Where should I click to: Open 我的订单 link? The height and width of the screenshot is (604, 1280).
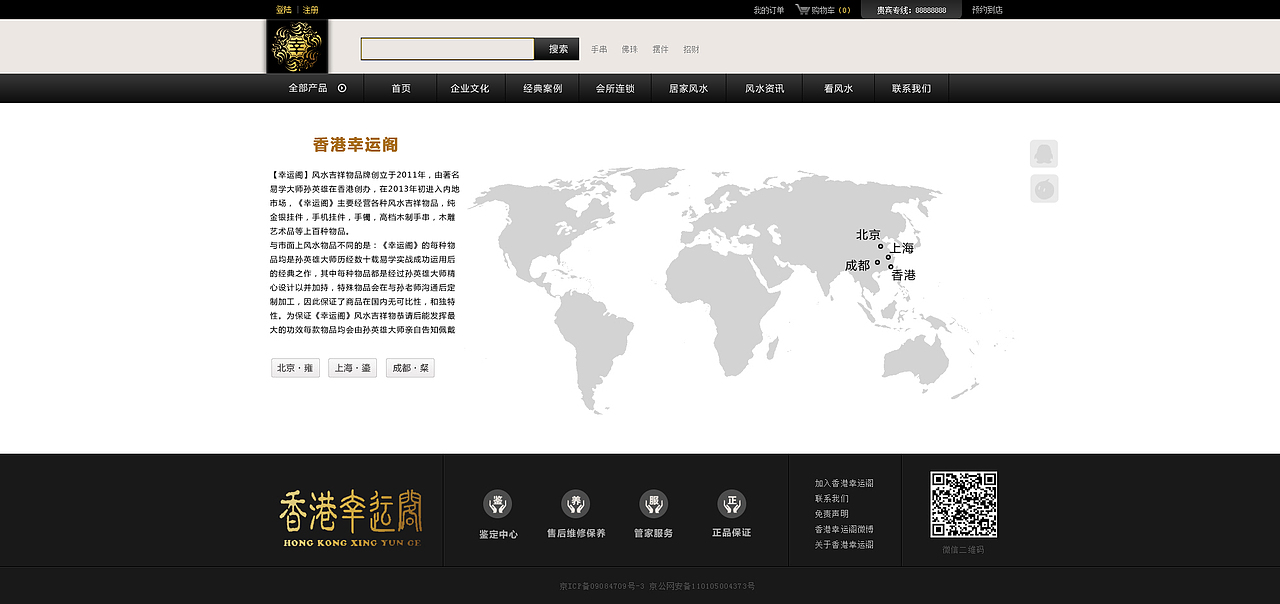(x=769, y=10)
